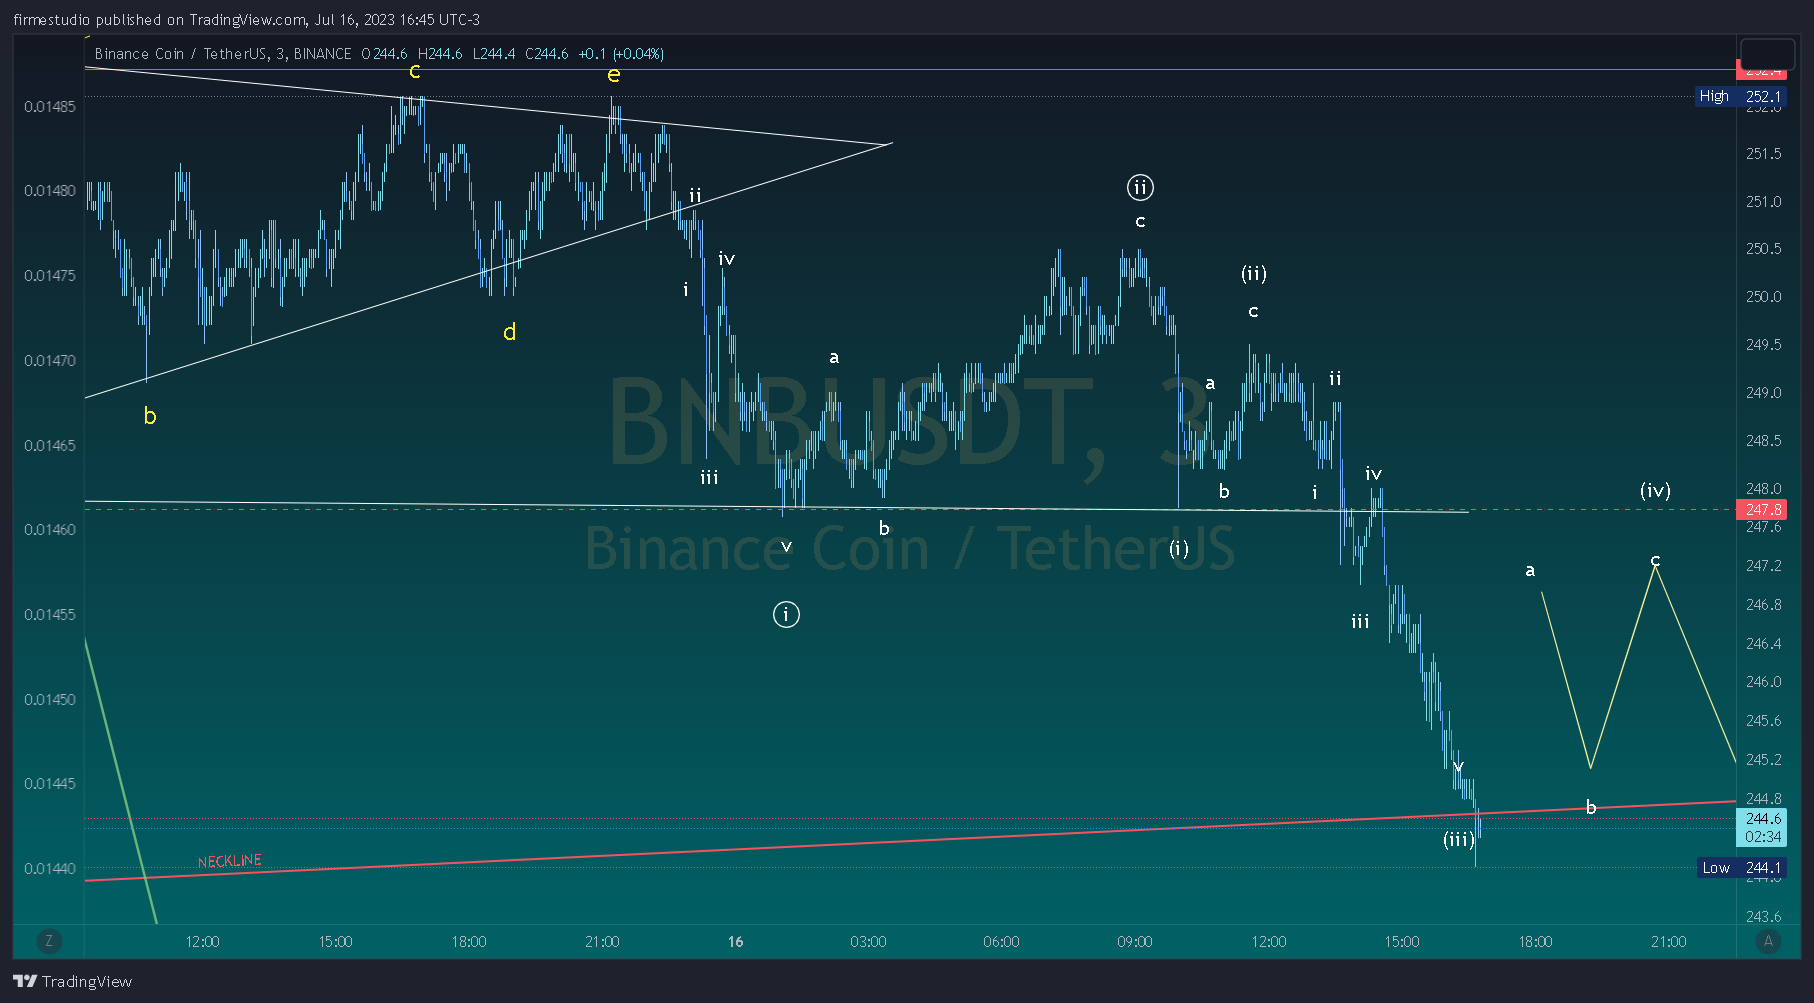
Task: Click the 246.0 right price axis value
Action: pos(1763,681)
